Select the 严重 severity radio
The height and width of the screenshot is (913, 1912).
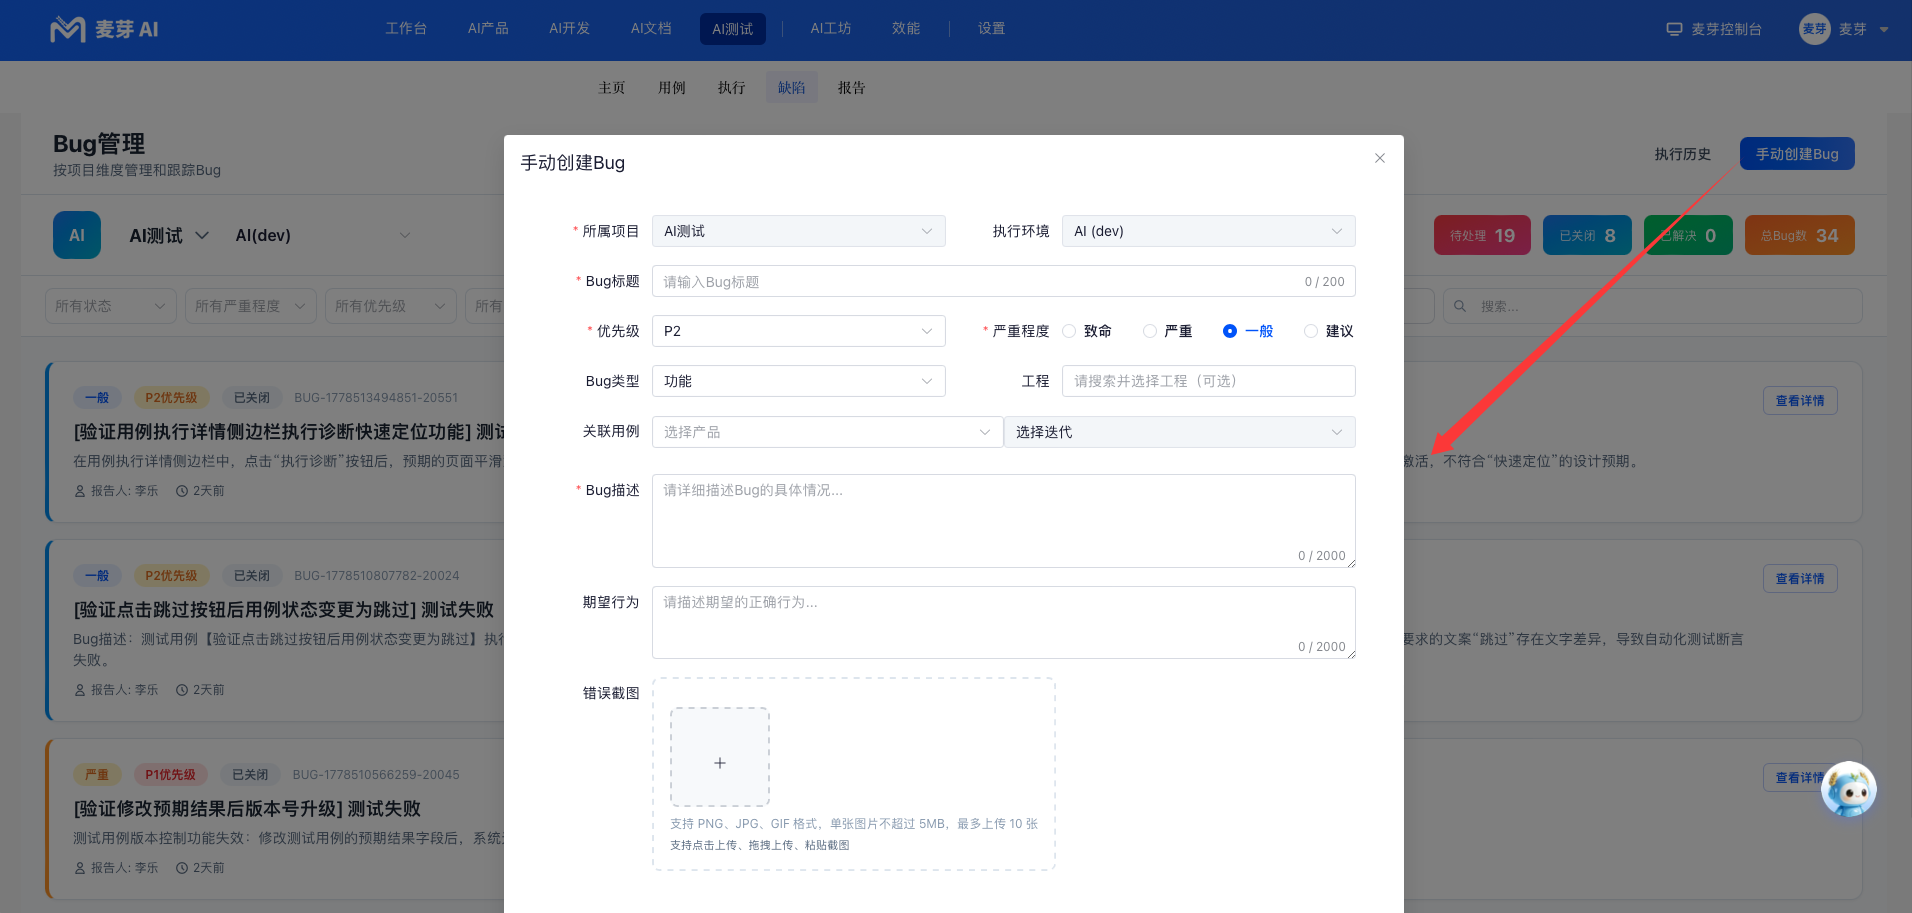[x=1150, y=331]
